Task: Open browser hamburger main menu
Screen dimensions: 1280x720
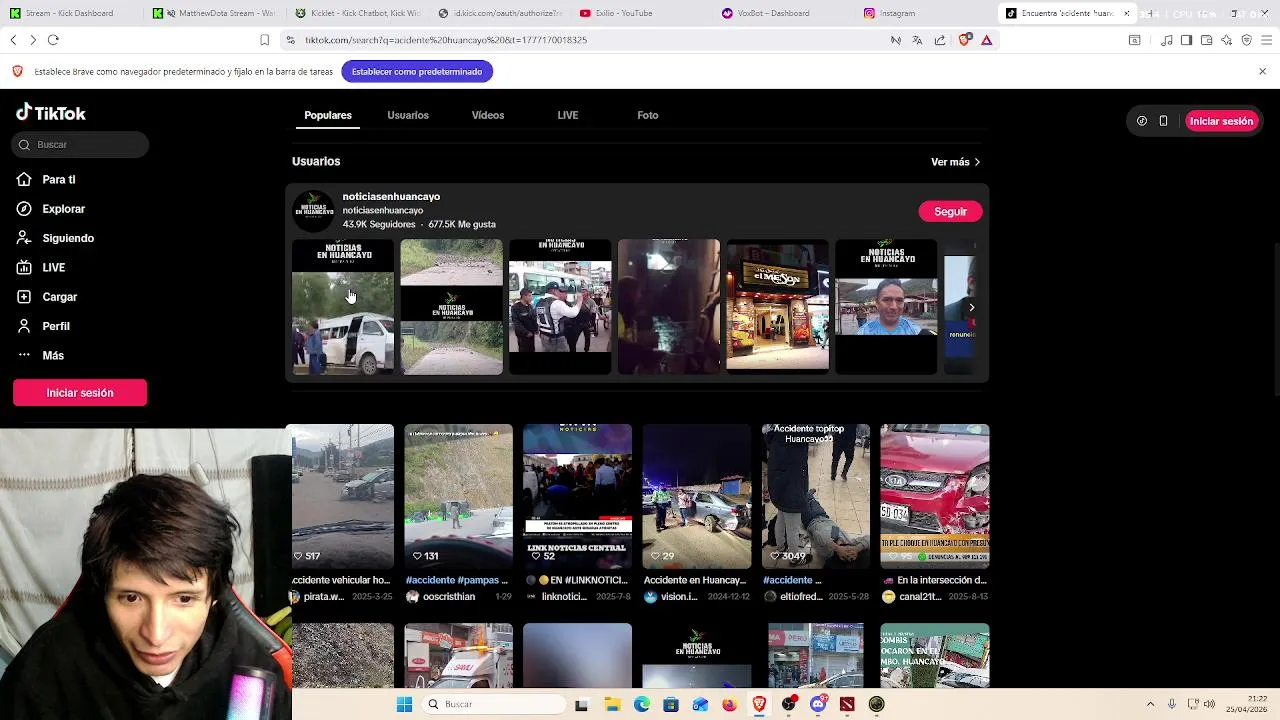Action: (x=1266, y=40)
